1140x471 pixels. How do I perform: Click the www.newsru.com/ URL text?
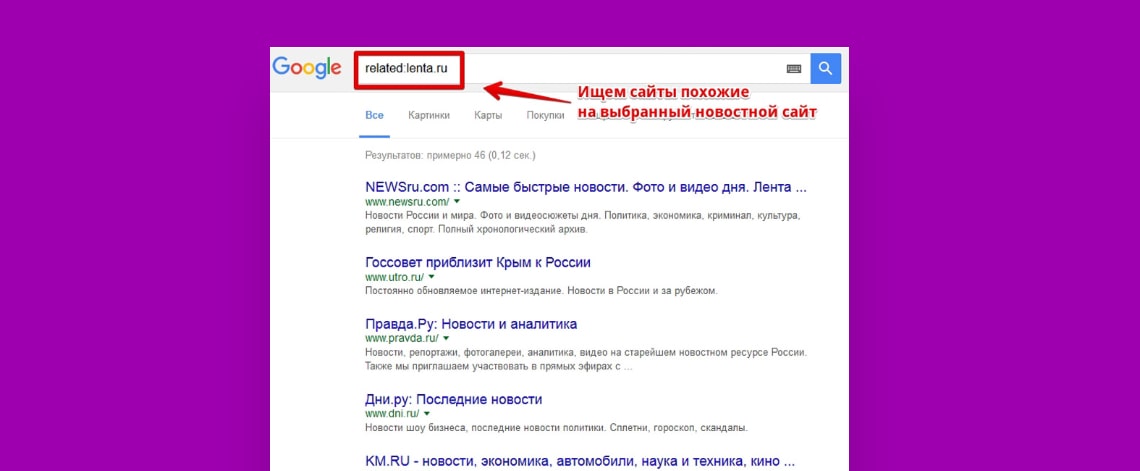point(407,201)
